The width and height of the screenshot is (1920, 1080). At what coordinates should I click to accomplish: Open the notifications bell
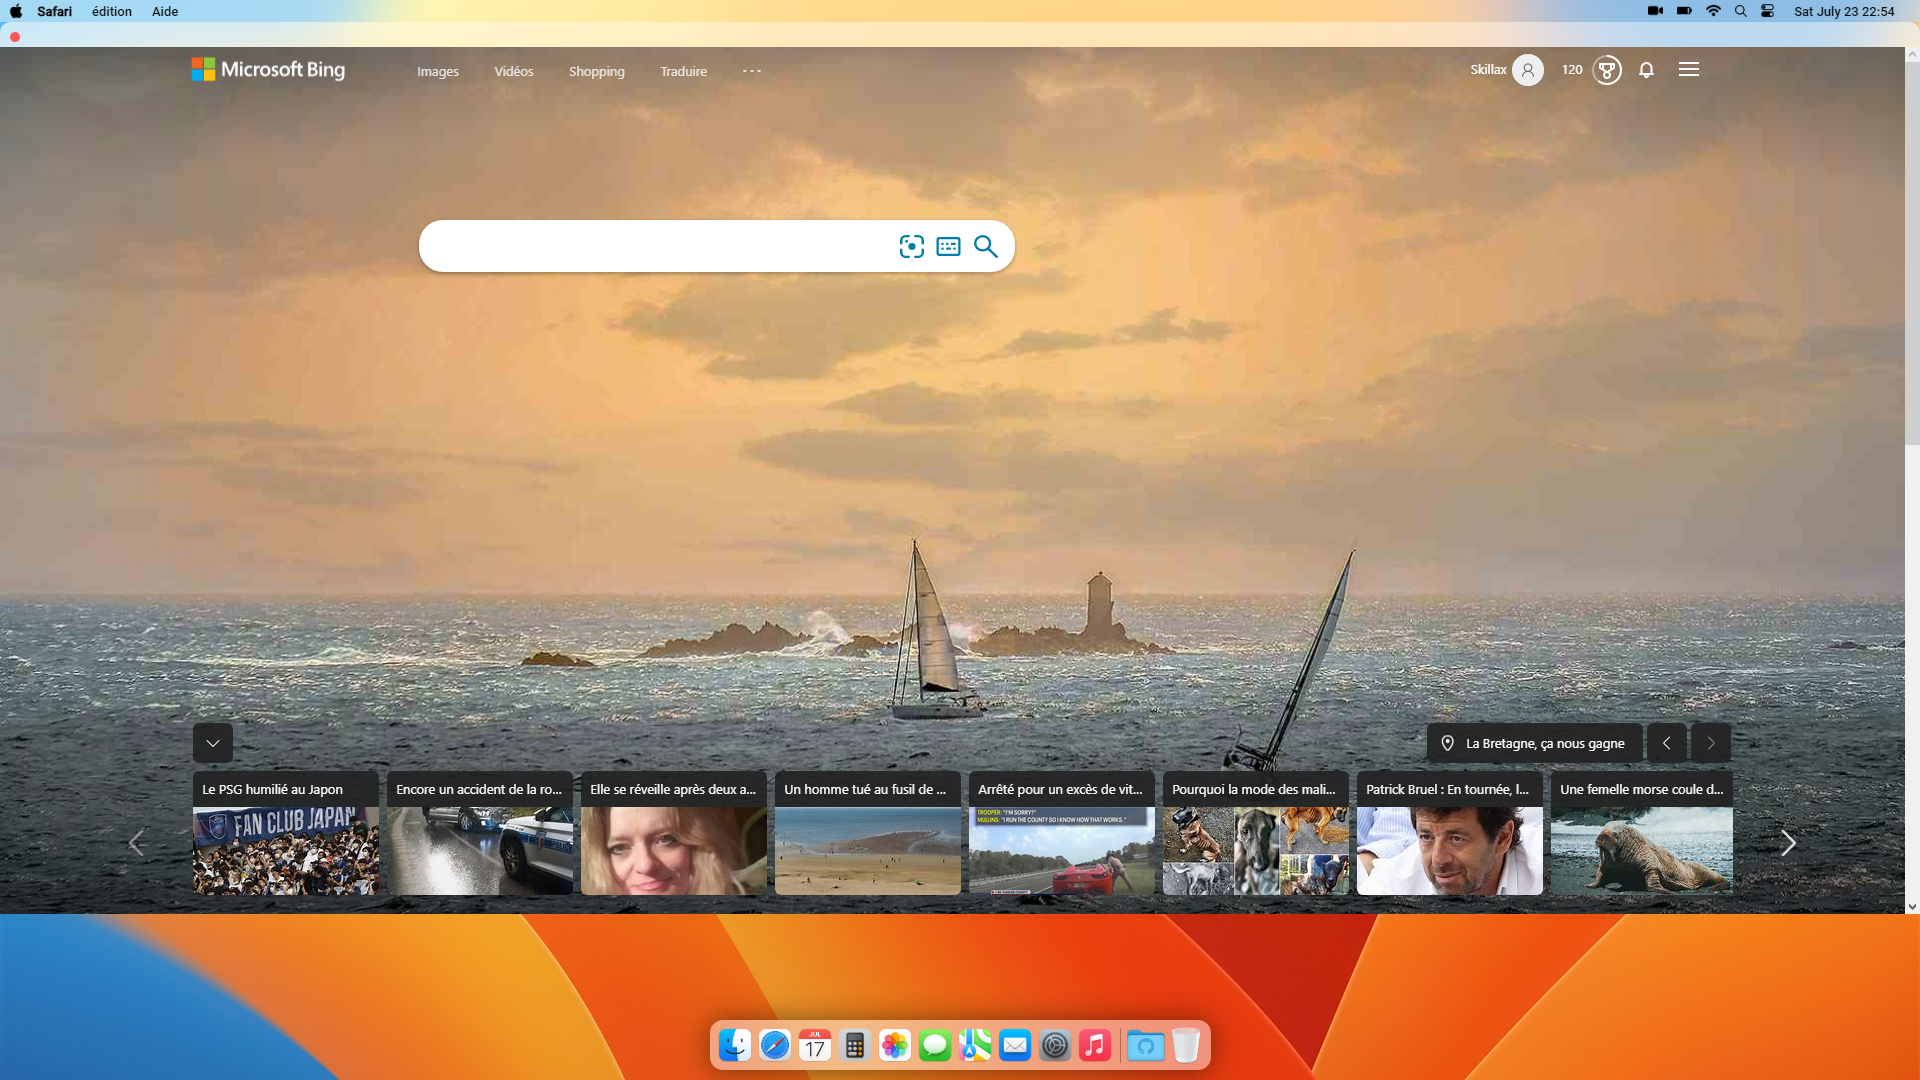click(1646, 70)
